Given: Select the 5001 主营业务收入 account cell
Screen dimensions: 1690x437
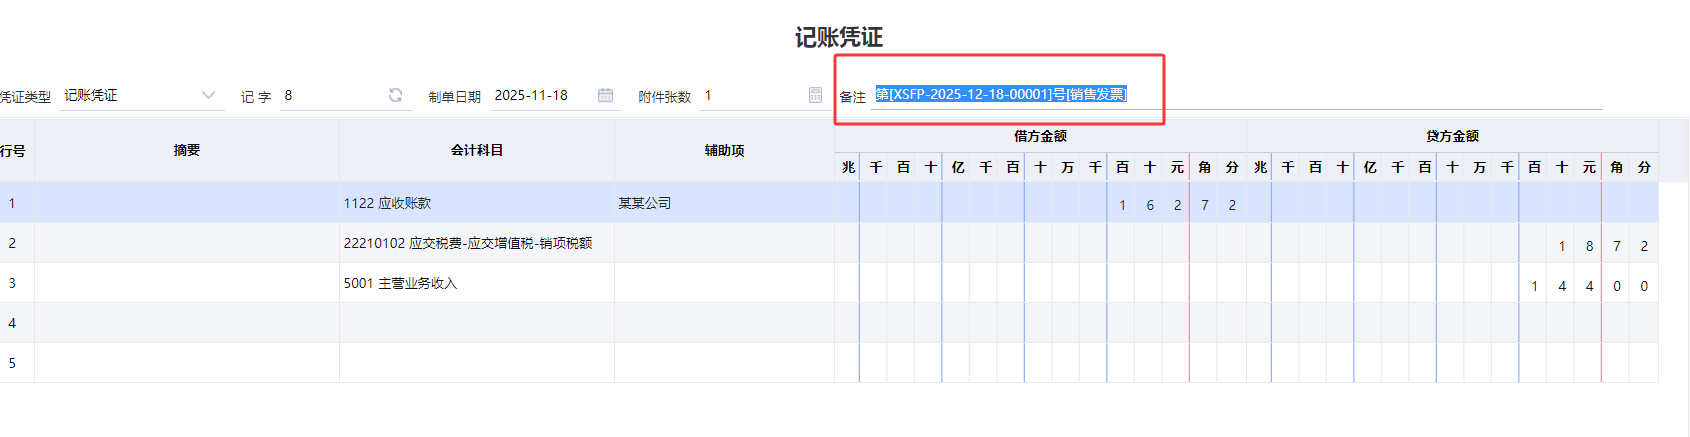Looking at the screenshot, I should [x=477, y=283].
